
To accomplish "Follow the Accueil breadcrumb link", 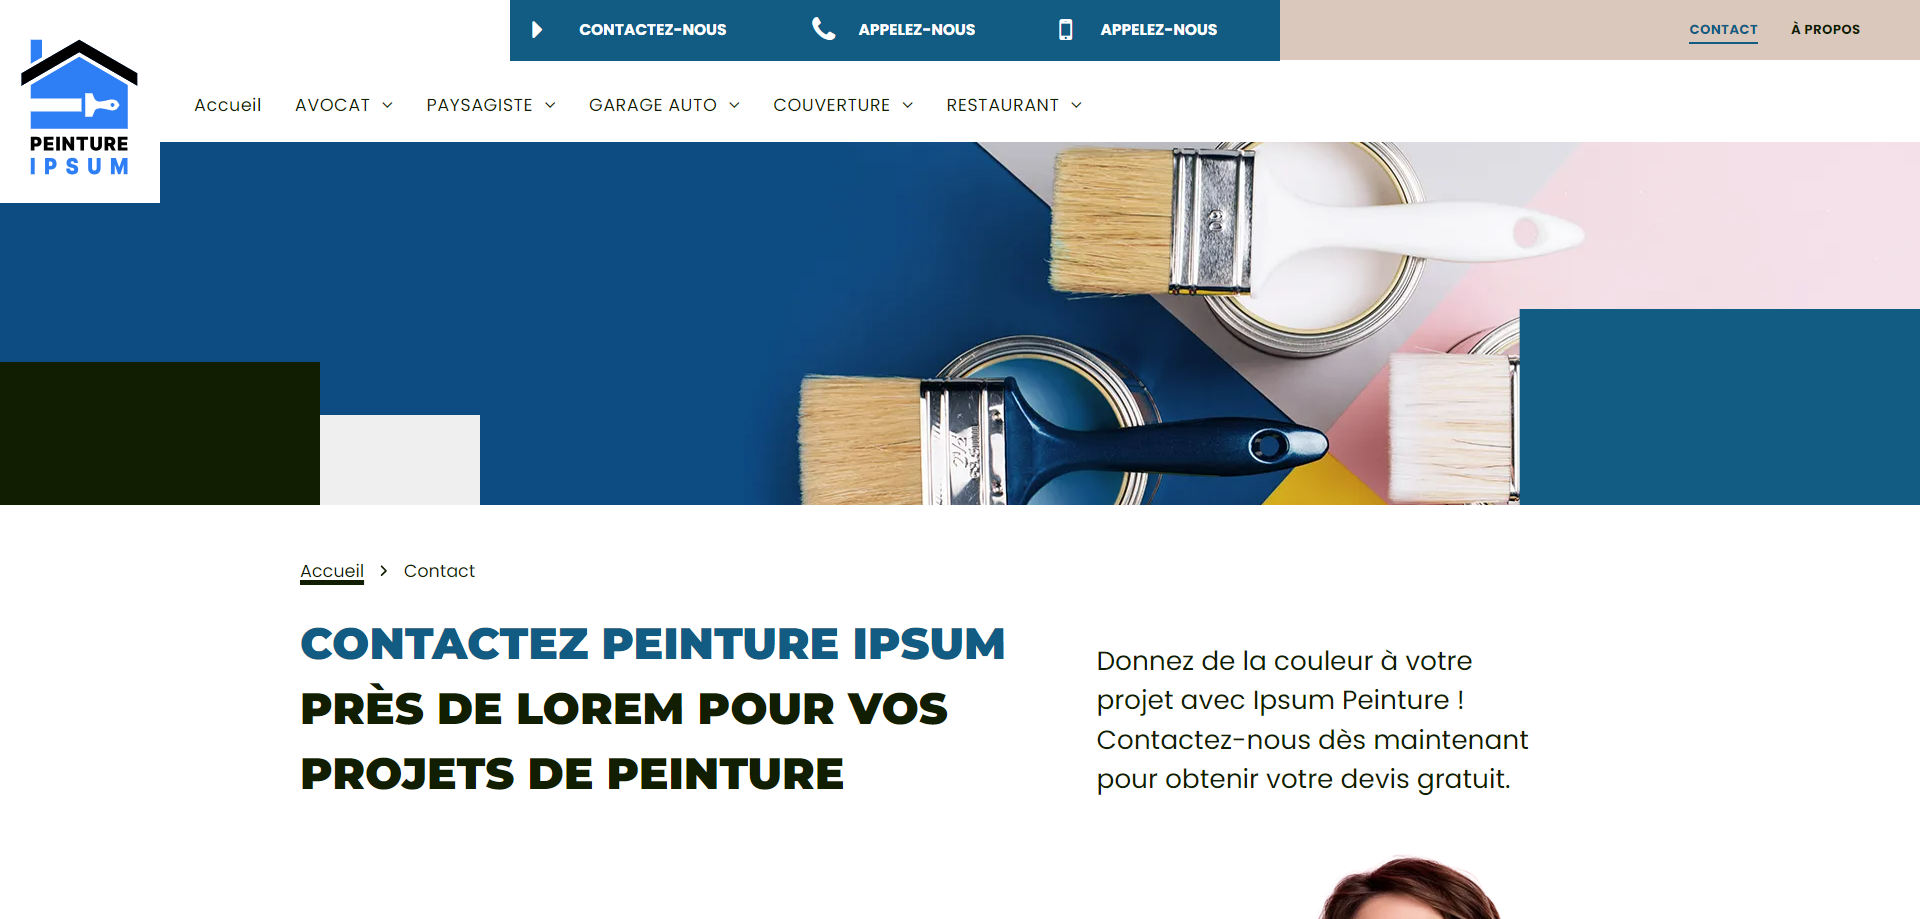I will 332,571.
